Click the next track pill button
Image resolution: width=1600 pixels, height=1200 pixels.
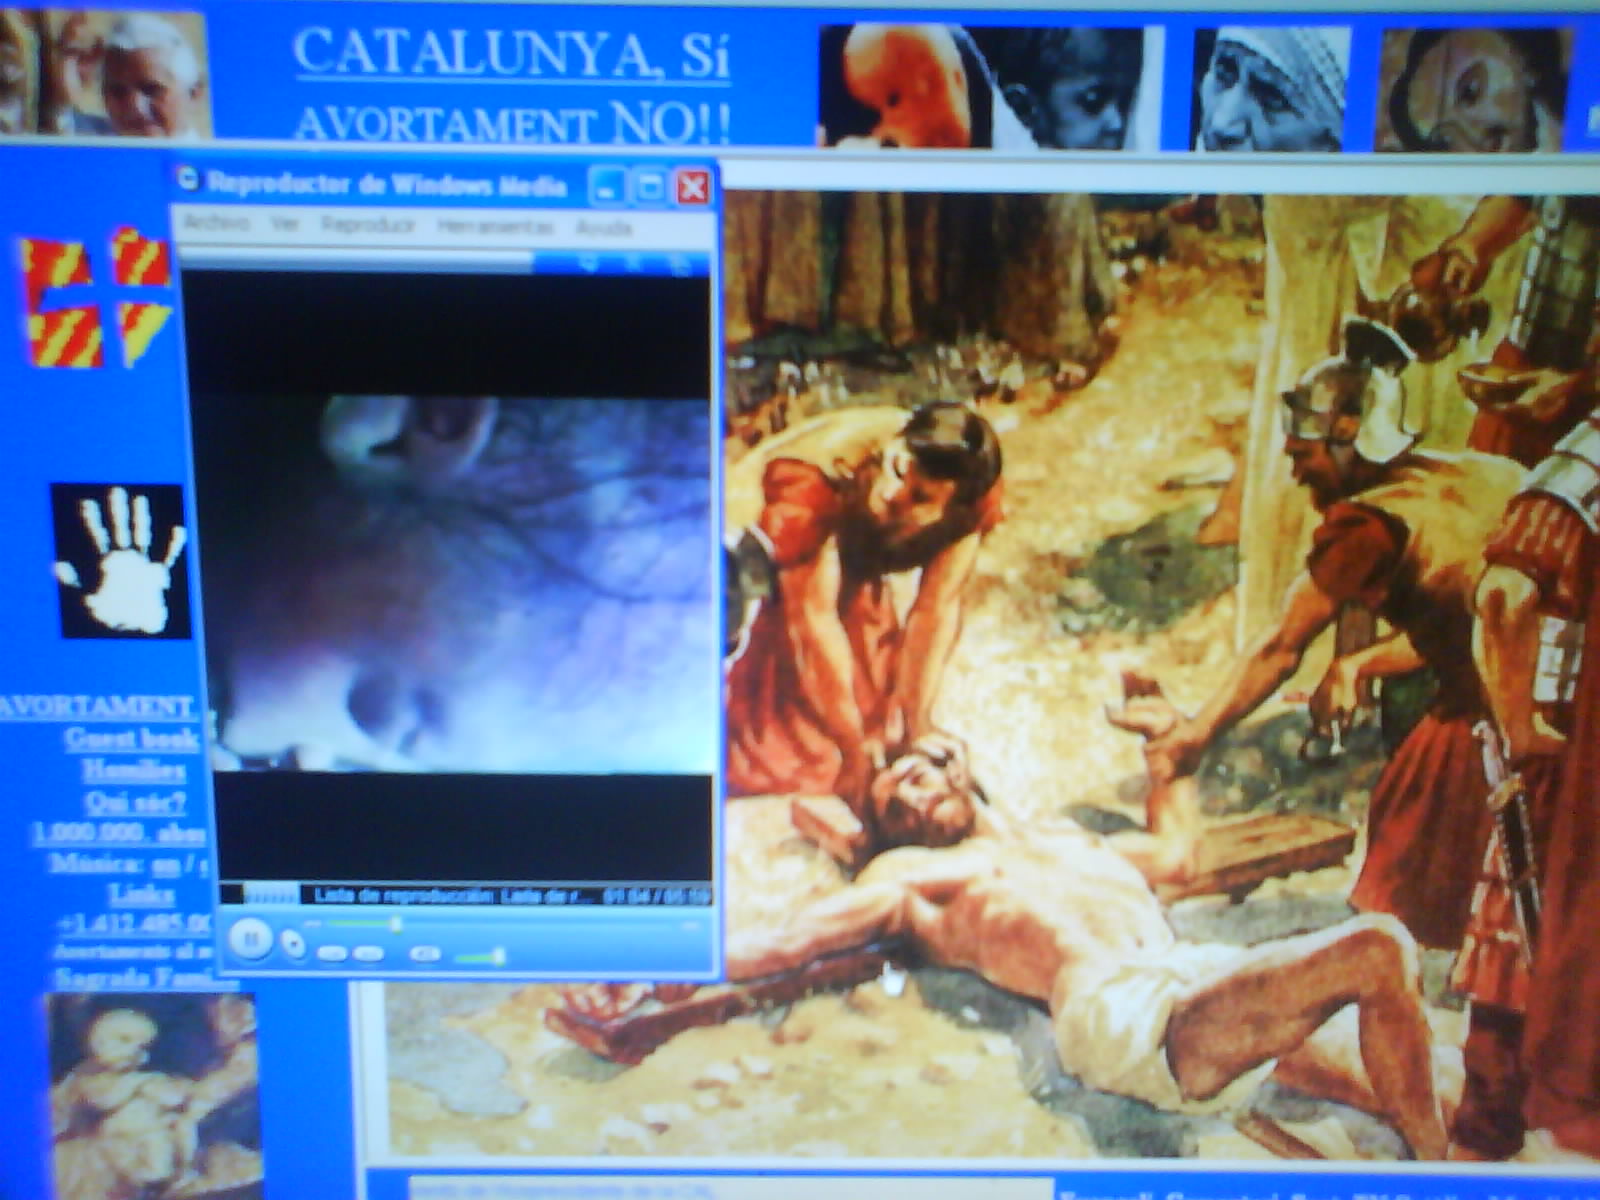(x=368, y=954)
